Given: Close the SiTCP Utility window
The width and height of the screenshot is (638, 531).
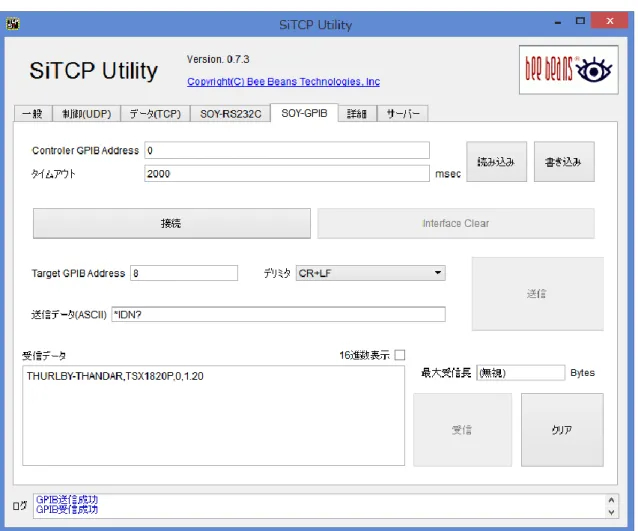Looking at the screenshot, I should (610, 21).
